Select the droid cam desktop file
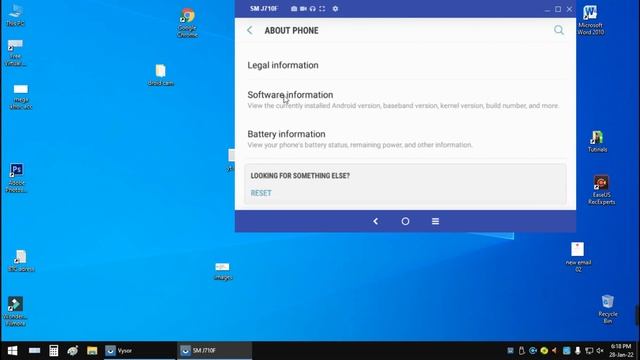The image size is (640, 360). tap(160, 75)
